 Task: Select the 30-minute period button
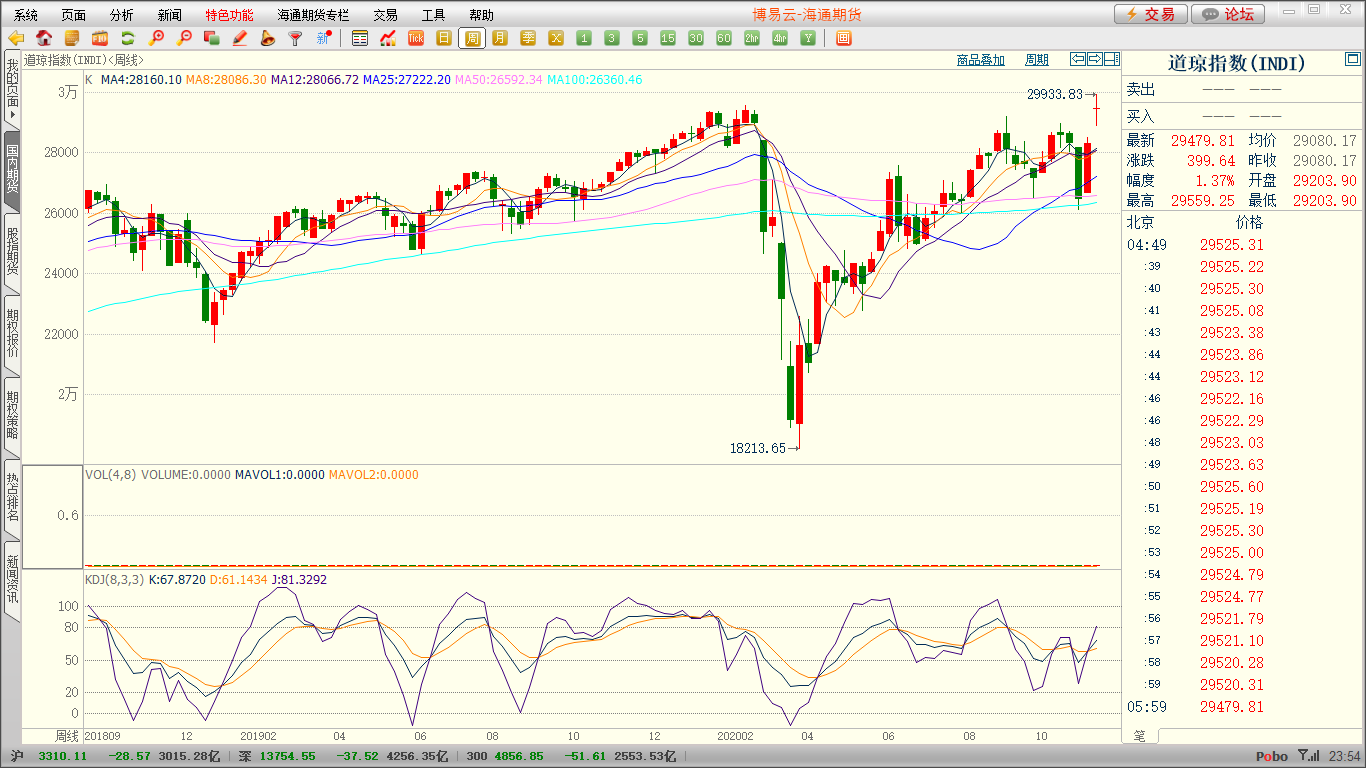(696, 38)
